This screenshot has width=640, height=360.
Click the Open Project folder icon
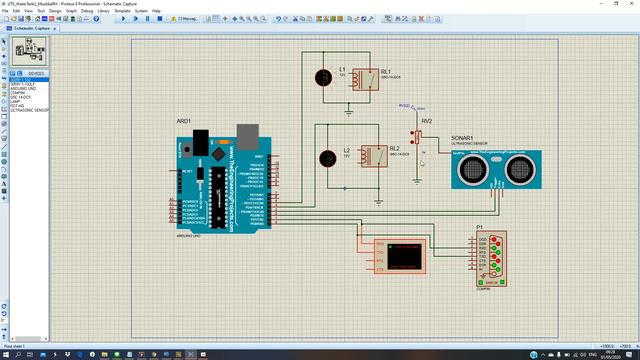click(x=14, y=19)
